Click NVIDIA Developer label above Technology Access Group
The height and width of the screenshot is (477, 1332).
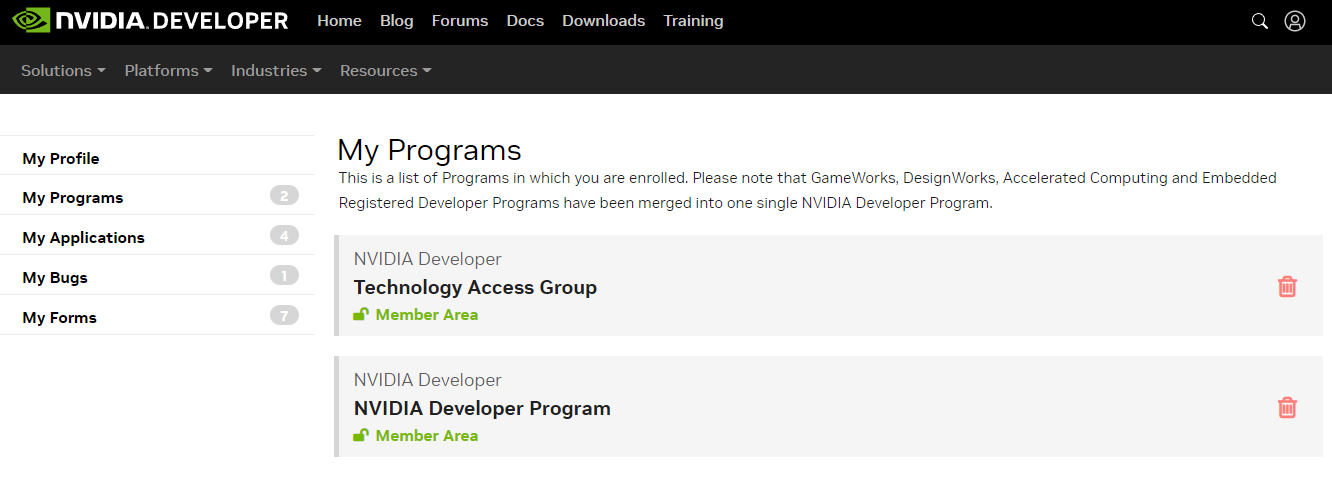point(427,259)
